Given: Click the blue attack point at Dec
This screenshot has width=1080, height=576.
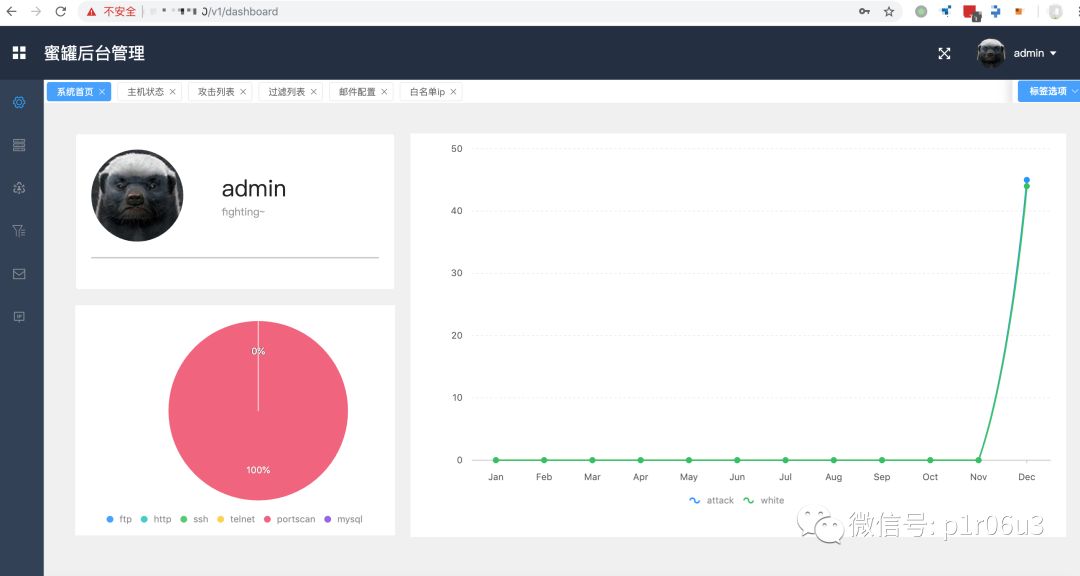Looking at the screenshot, I should pyautogui.click(x=1026, y=180).
